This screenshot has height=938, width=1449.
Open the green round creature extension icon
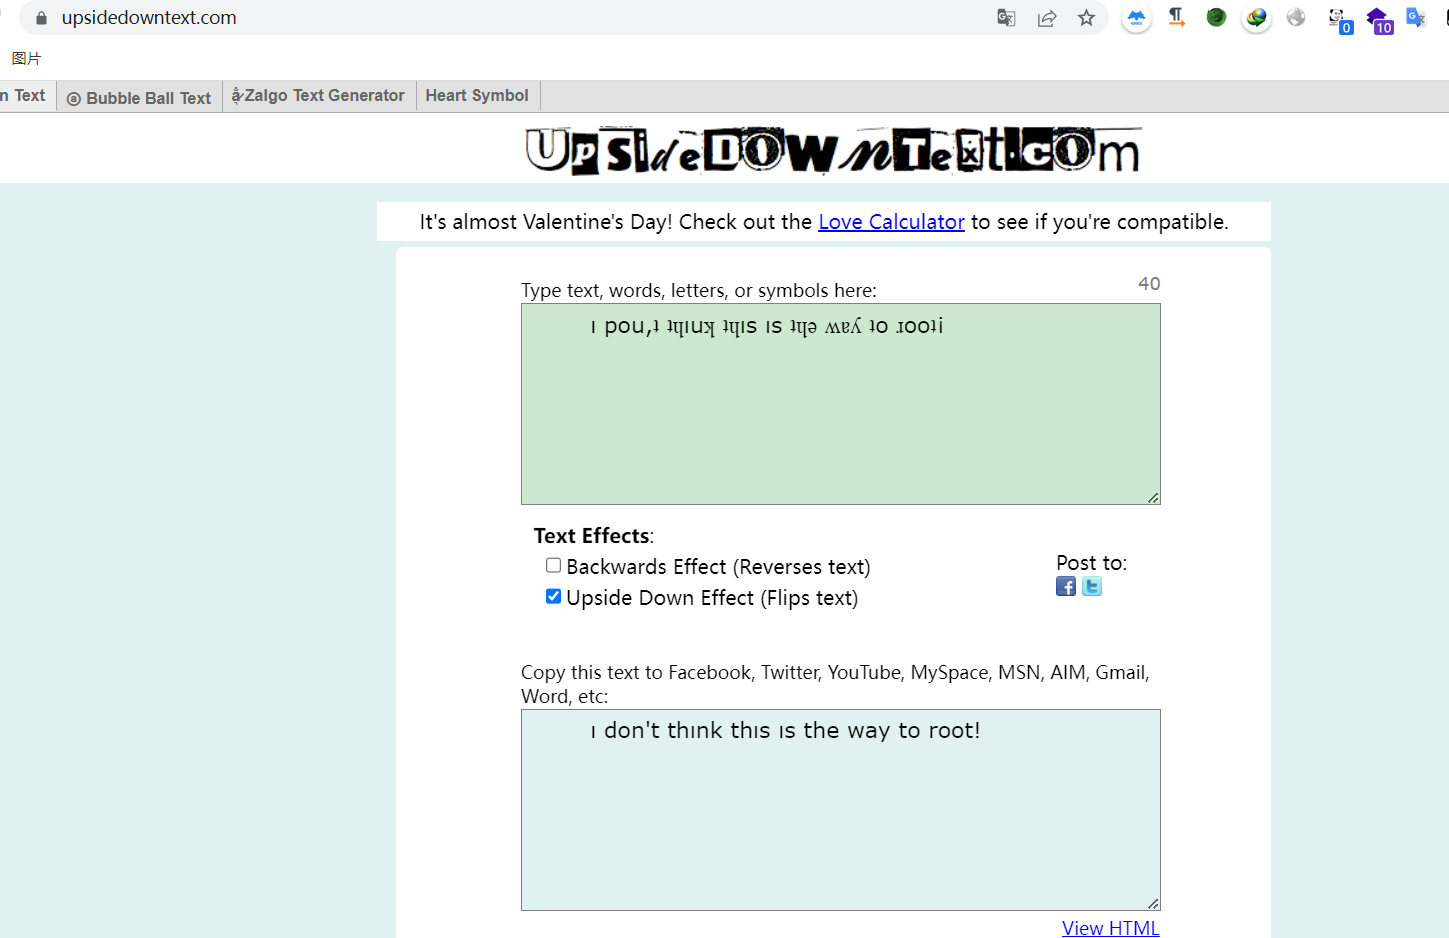tap(1217, 17)
